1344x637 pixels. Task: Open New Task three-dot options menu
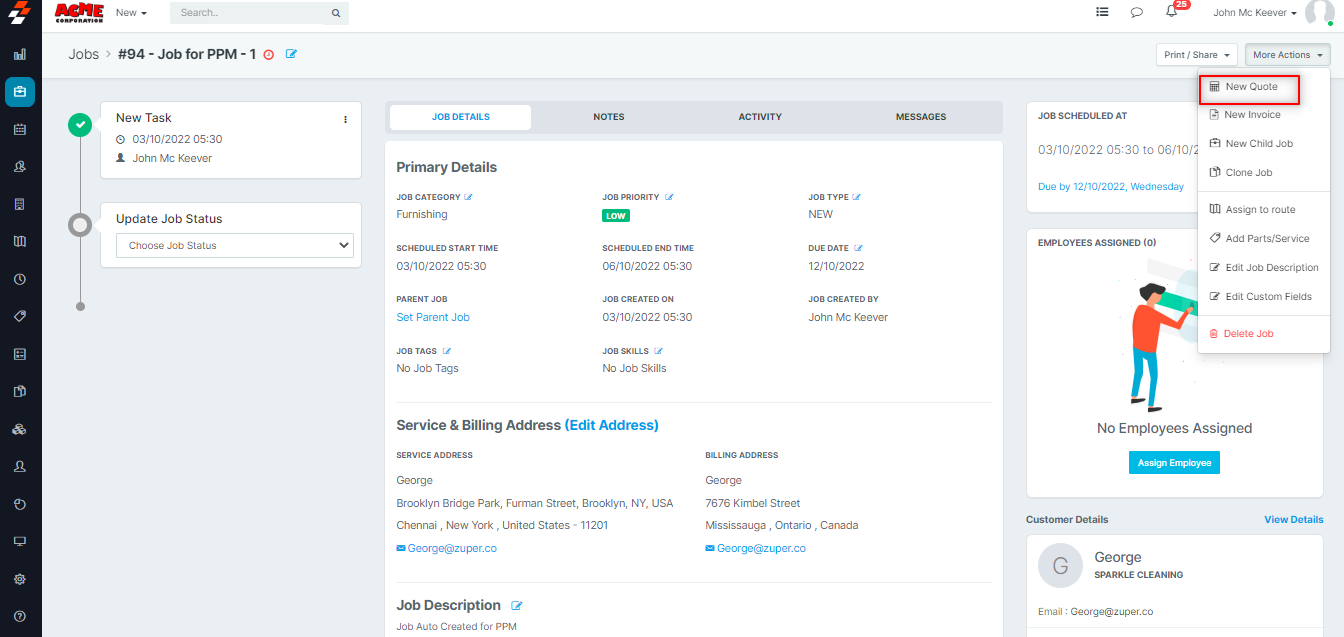click(x=346, y=119)
